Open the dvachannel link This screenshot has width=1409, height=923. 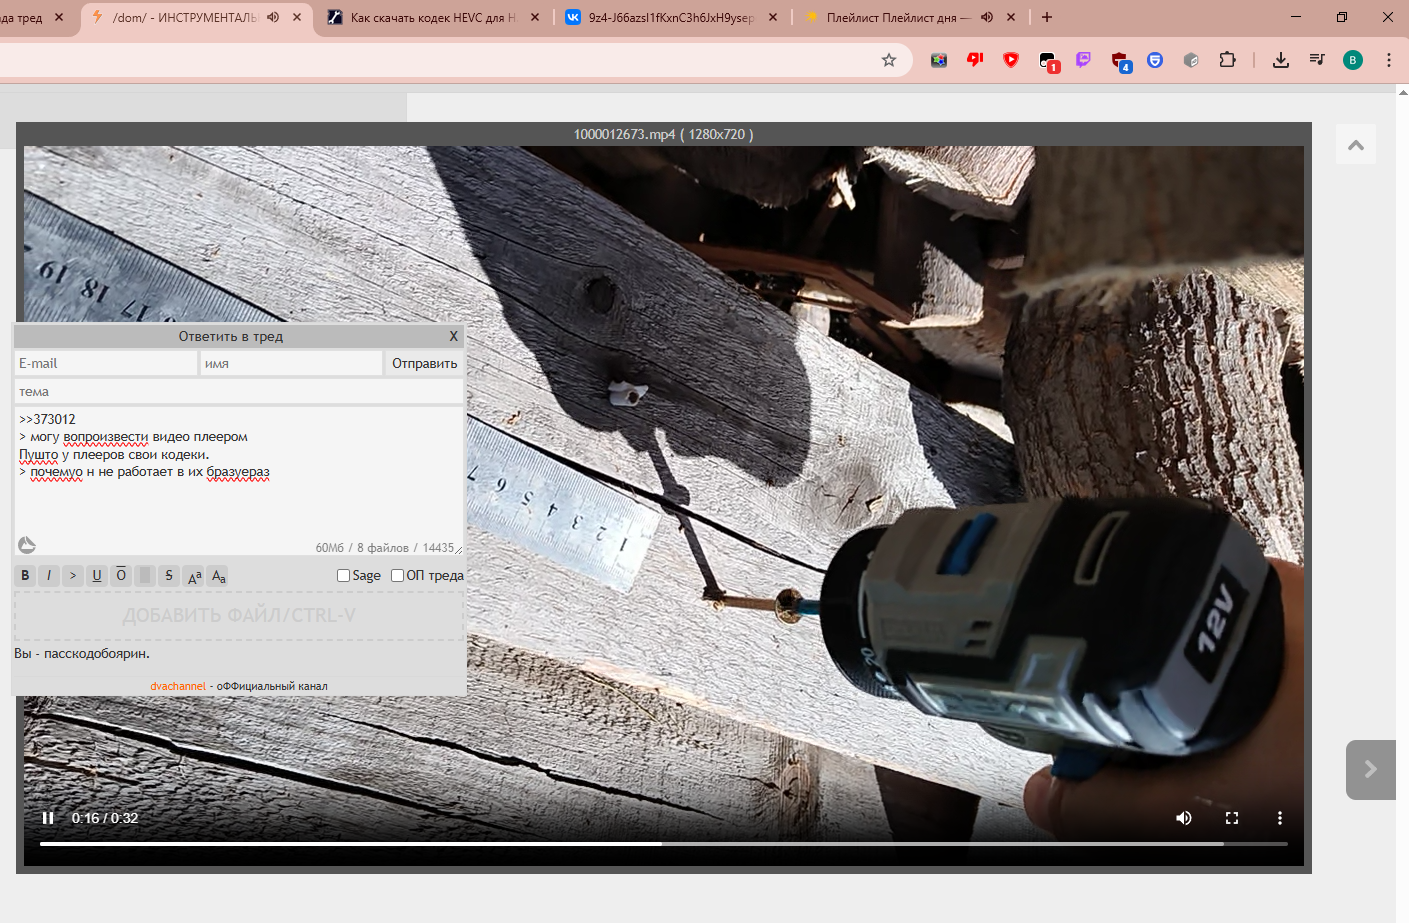(178, 686)
